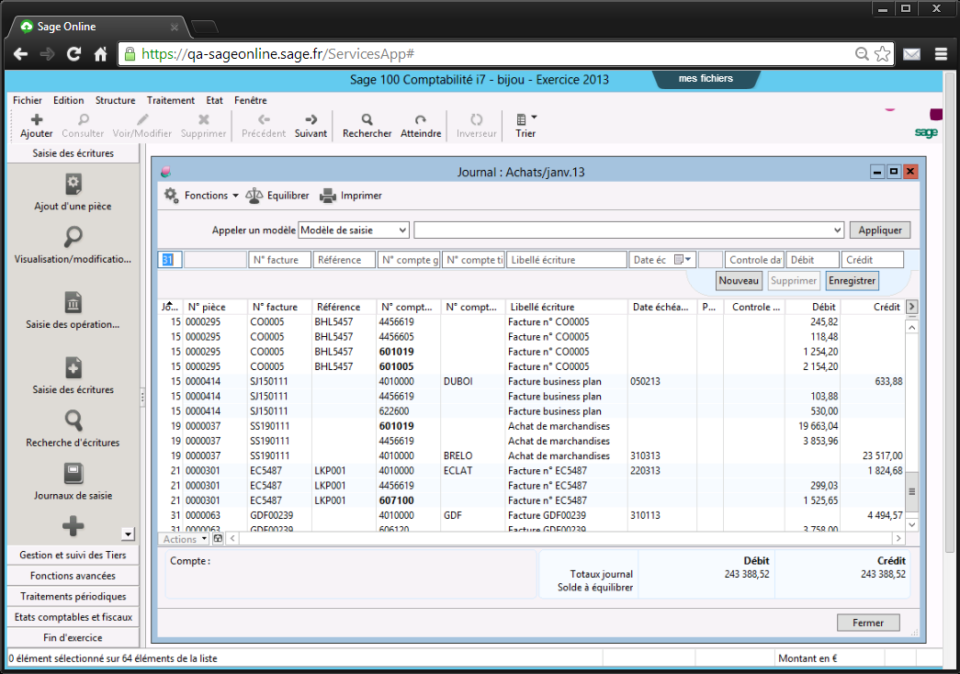The height and width of the screenshot is (674, 960).
Task: Expand the sidebar small dropdown arrow
Action: 128,534
